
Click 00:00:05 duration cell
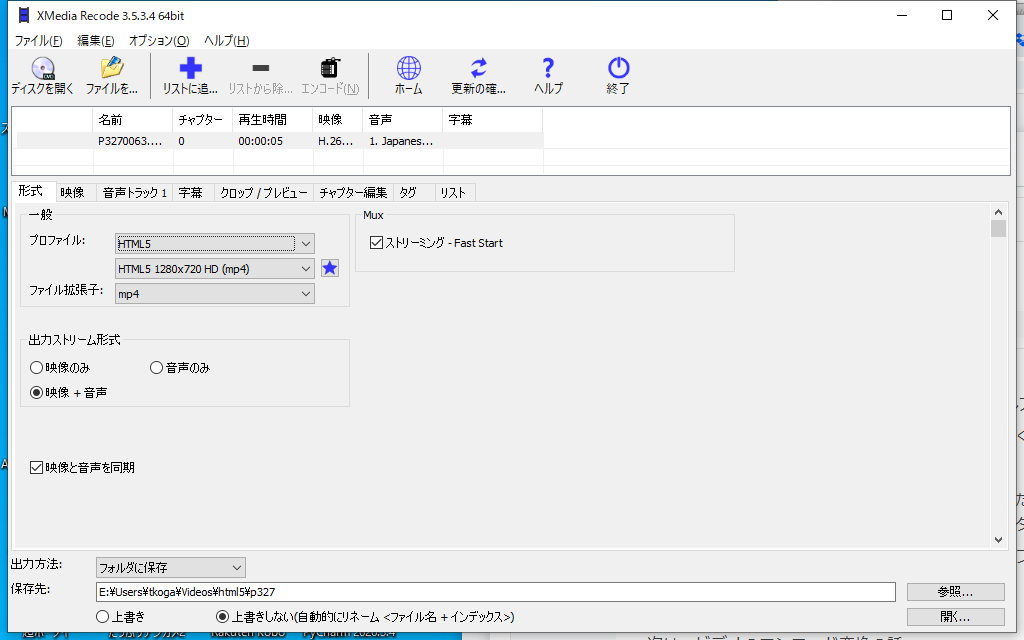tap(261, 141)
